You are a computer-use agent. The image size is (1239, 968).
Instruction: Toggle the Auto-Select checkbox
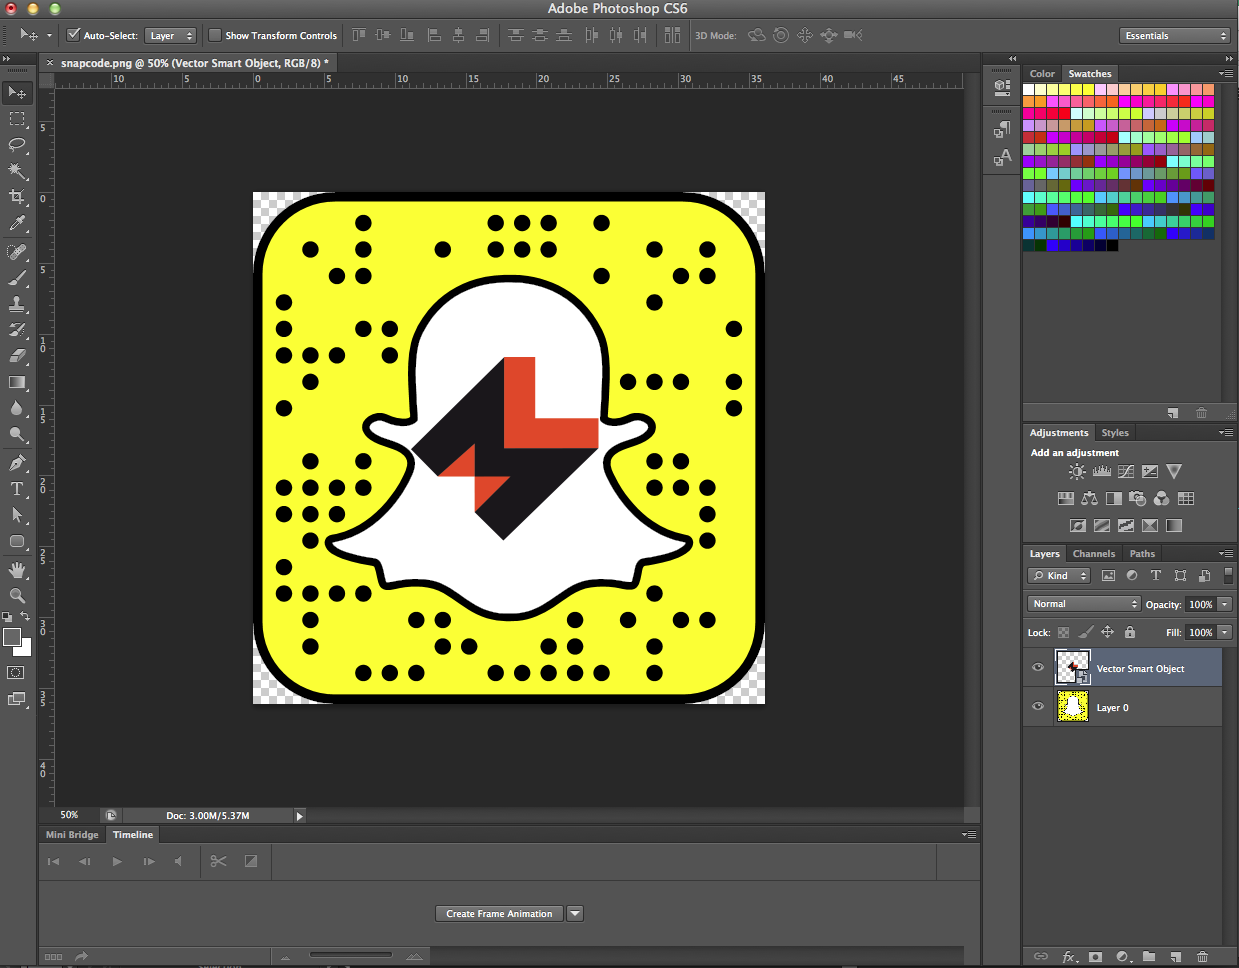73,34
